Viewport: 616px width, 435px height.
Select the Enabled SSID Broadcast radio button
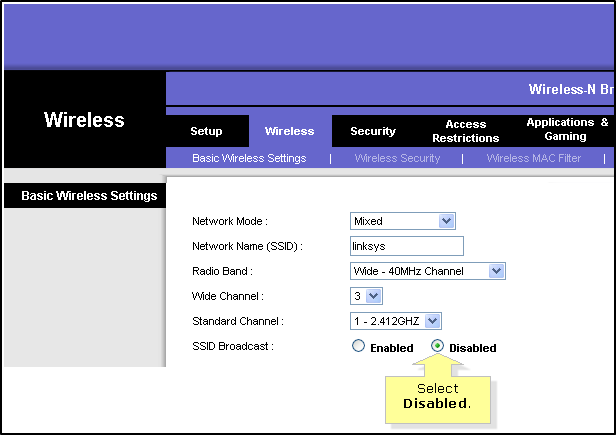358,346
